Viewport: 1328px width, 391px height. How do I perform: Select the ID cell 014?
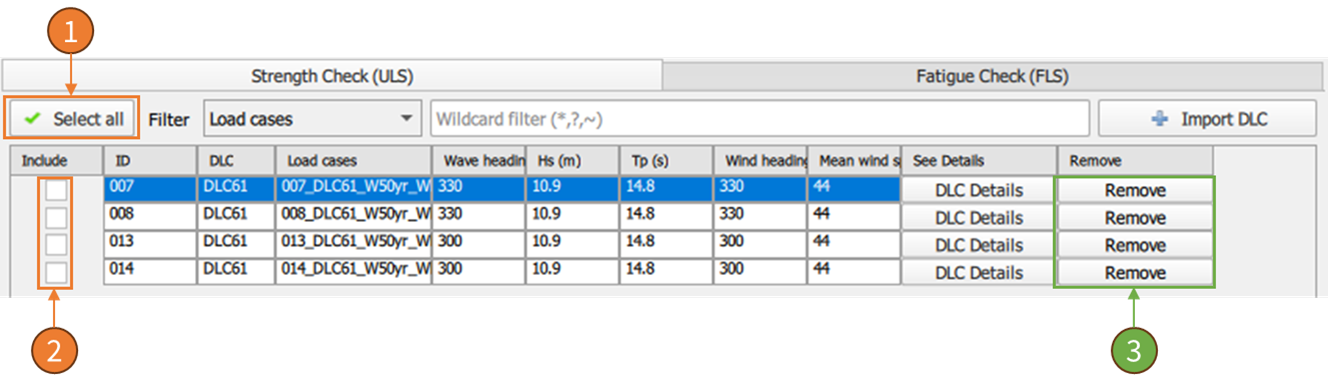click(x=150, y=272)
